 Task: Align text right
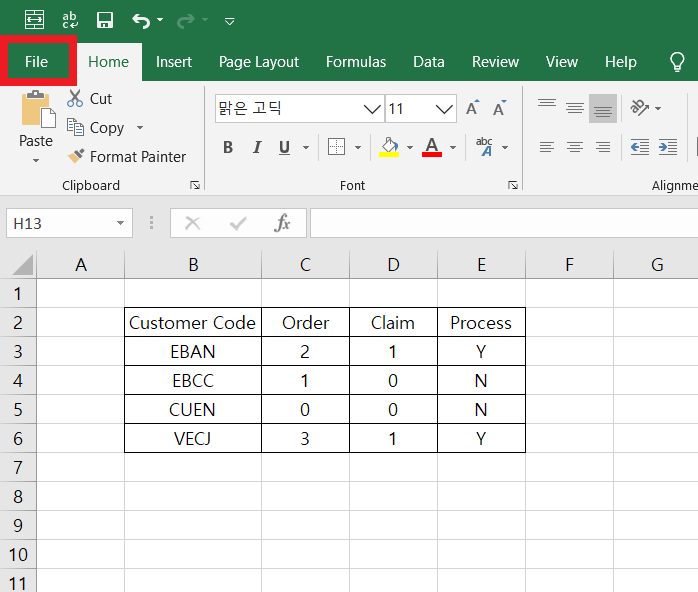(603, 147)
